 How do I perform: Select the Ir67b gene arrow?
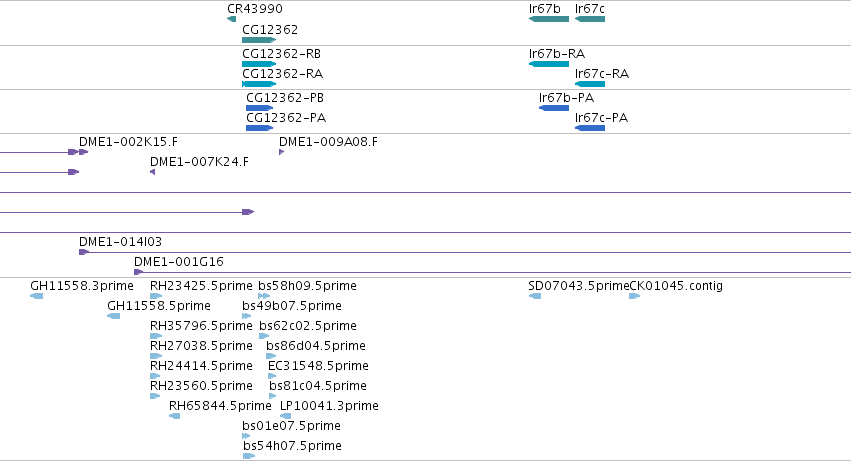point(549,19)
